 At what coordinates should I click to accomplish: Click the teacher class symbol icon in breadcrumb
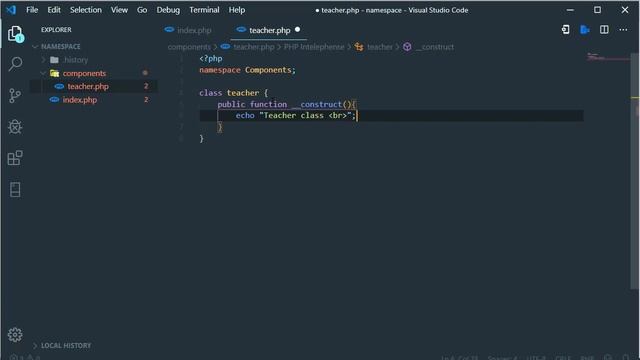click(359, 47)
